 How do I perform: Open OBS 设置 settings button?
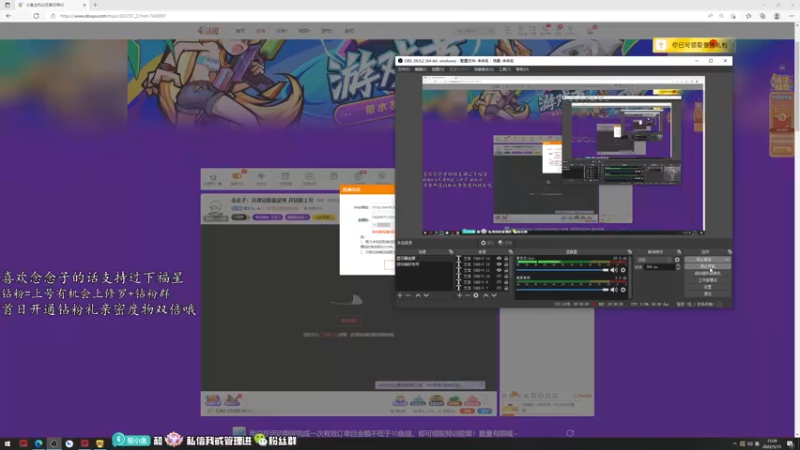708,287
